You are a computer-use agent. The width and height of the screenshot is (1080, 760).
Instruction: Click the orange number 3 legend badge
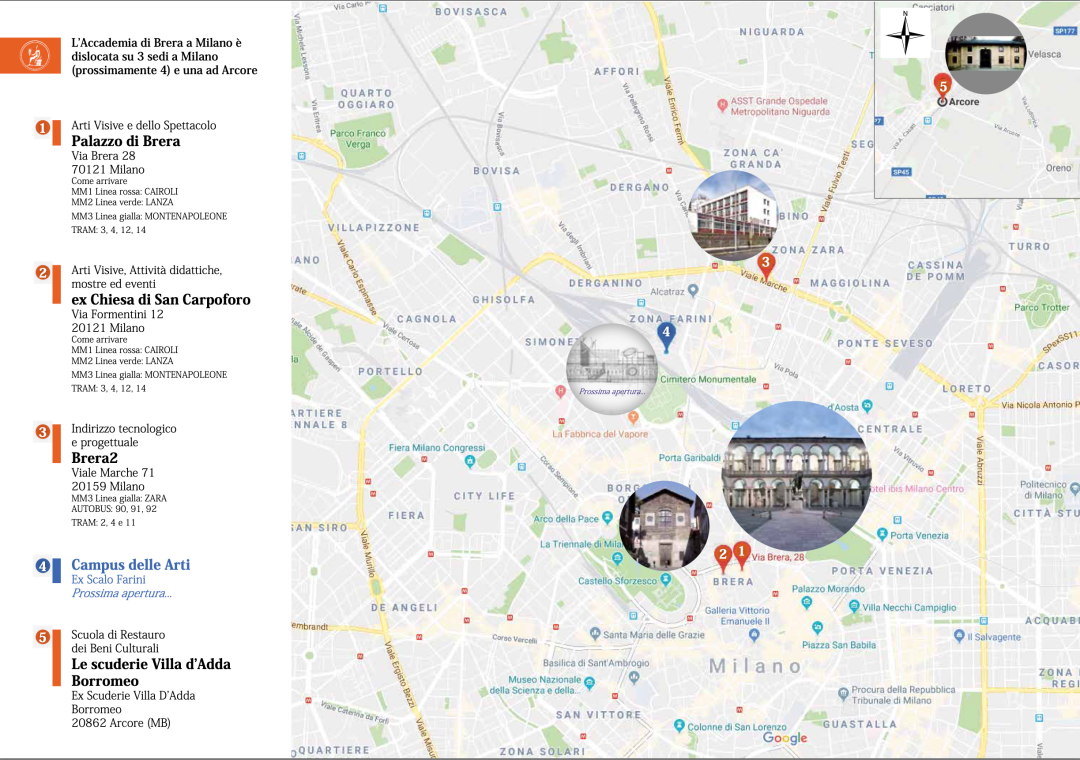pyautogui.click(x=43, y=431)
